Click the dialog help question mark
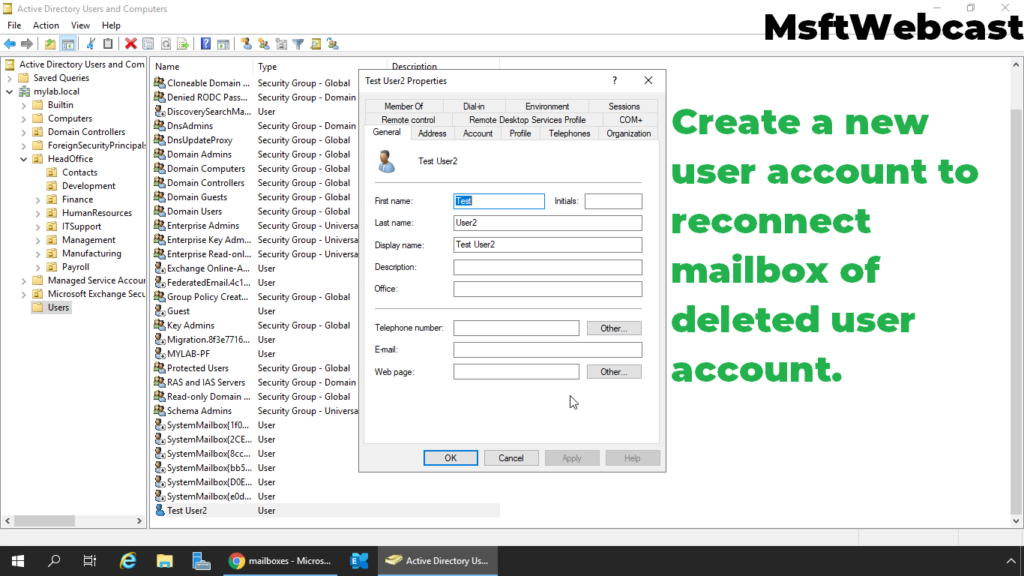This screenshot has width=1024, height=576. coord(615,80)
